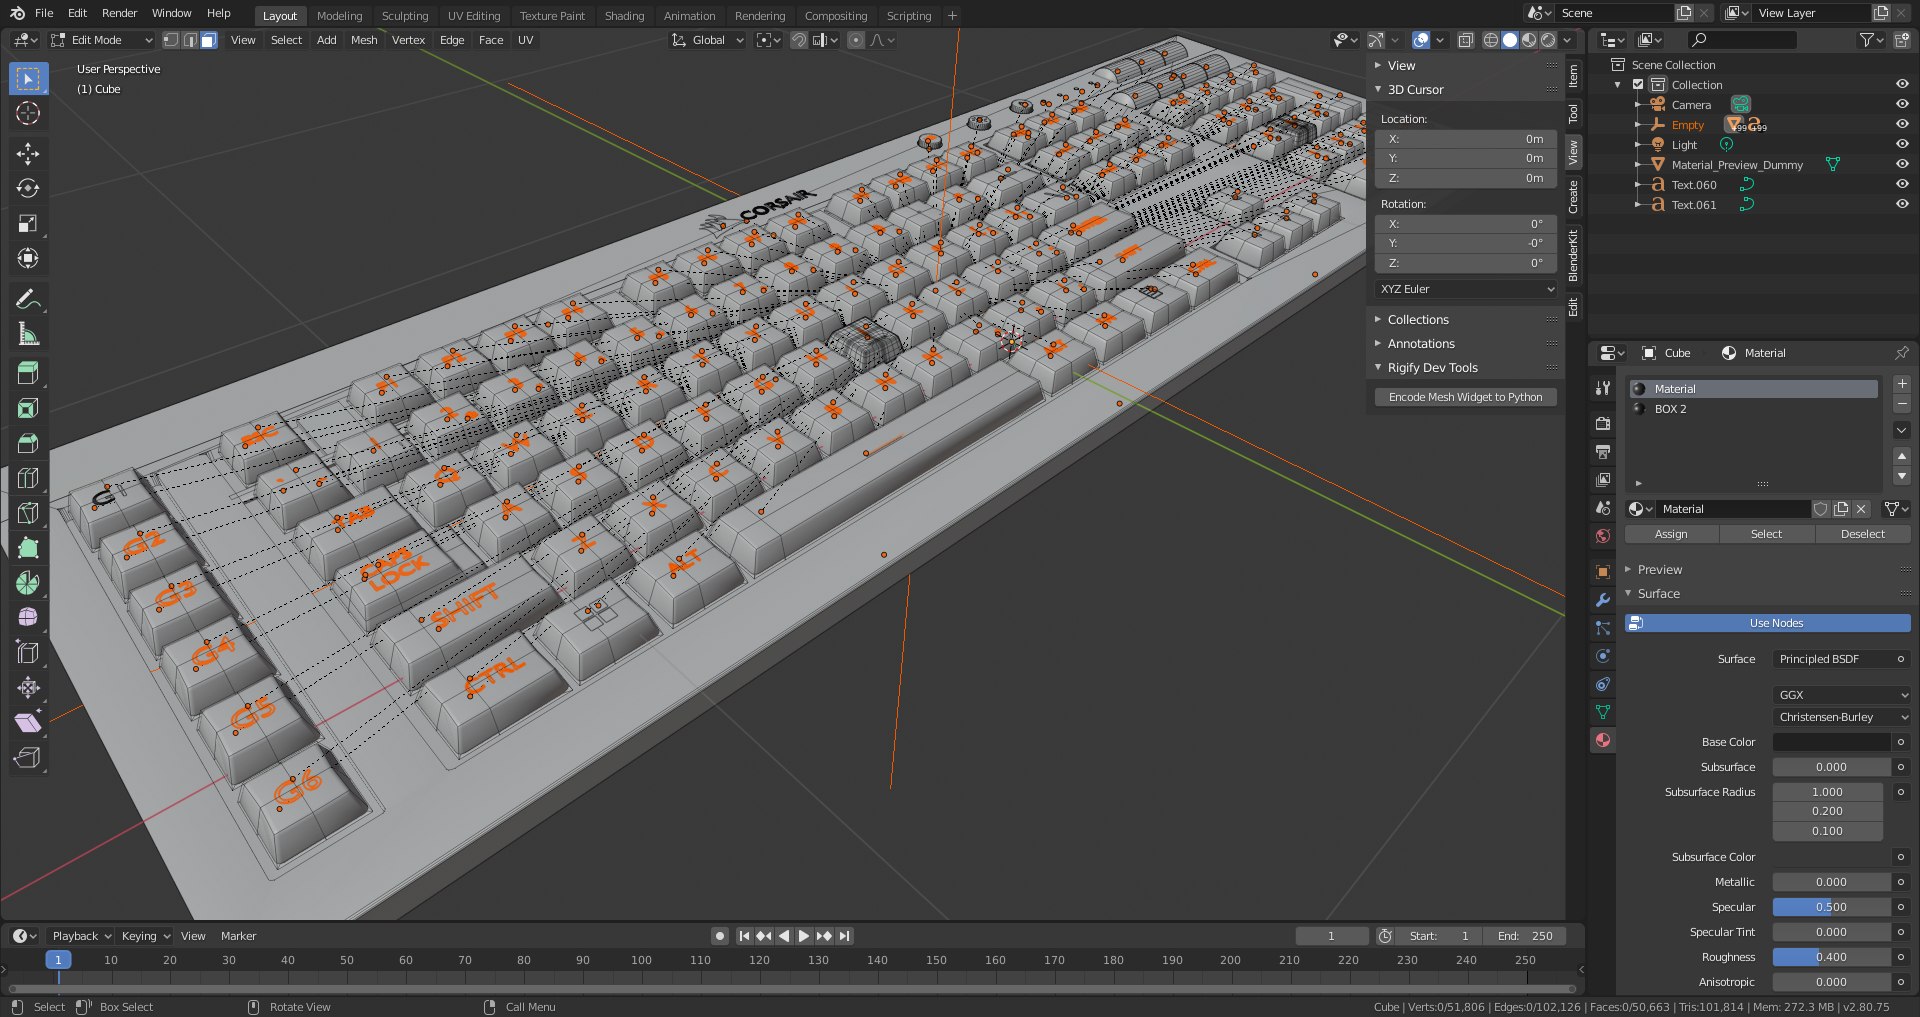Choose the Bevel tool
Image resolution: width=1920 pixels, height=1017 pixels.
coord(28,443)
